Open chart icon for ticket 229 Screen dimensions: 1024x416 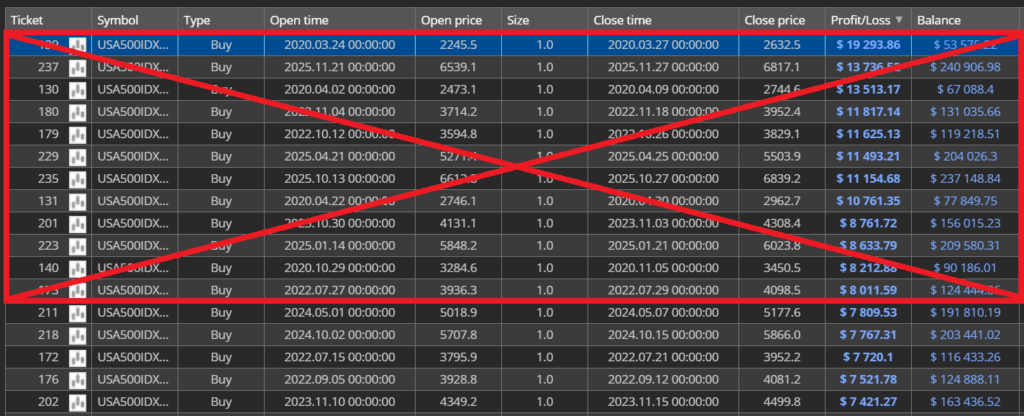pyautogui.click(x=77, y=157)
